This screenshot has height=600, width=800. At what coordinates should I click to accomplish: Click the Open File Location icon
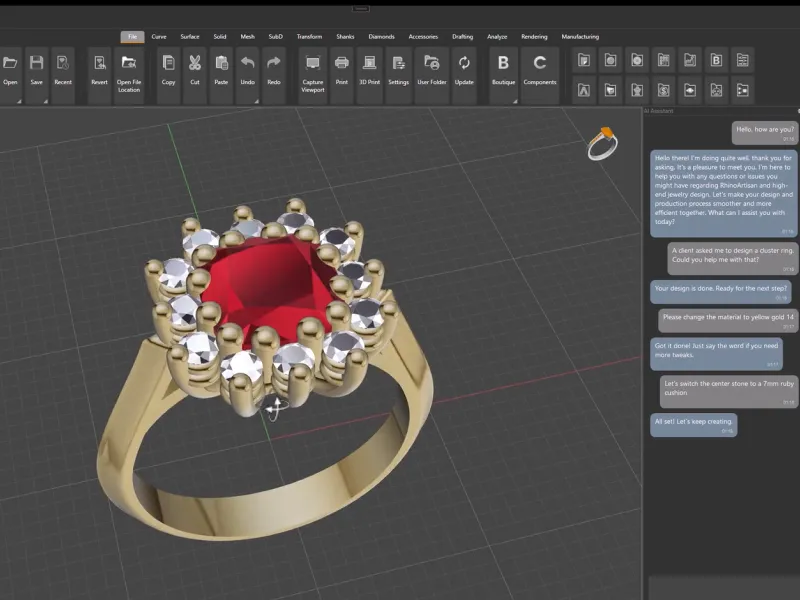click(129, 63)
